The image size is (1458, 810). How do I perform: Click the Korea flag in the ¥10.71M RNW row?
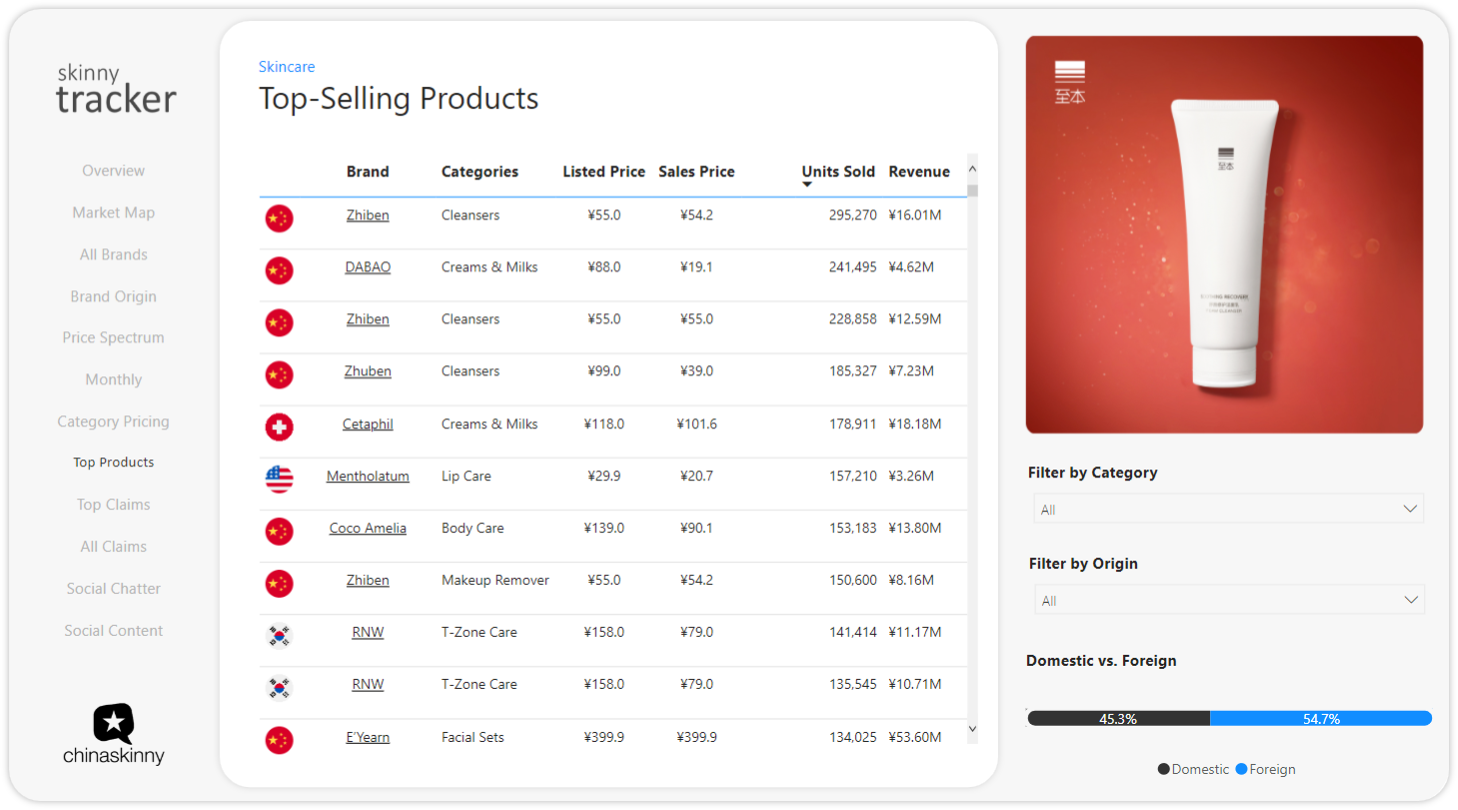[279, 687]
